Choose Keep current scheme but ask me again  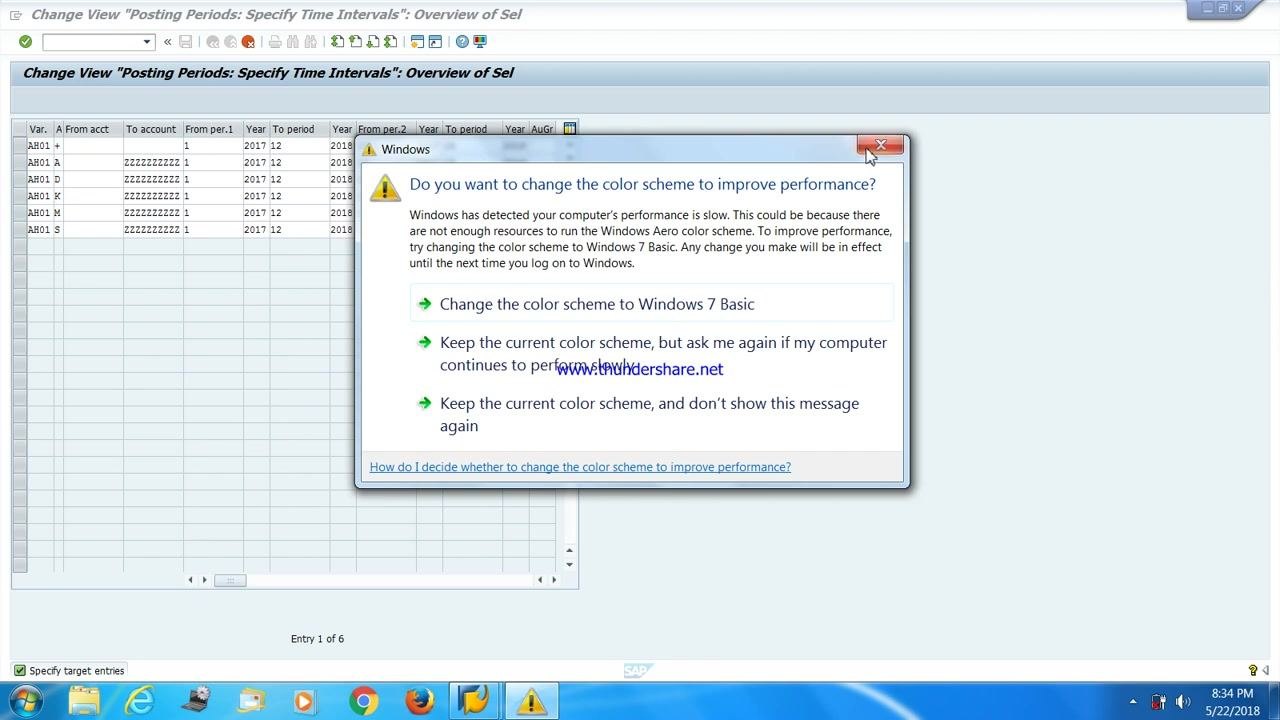[651, 354]
